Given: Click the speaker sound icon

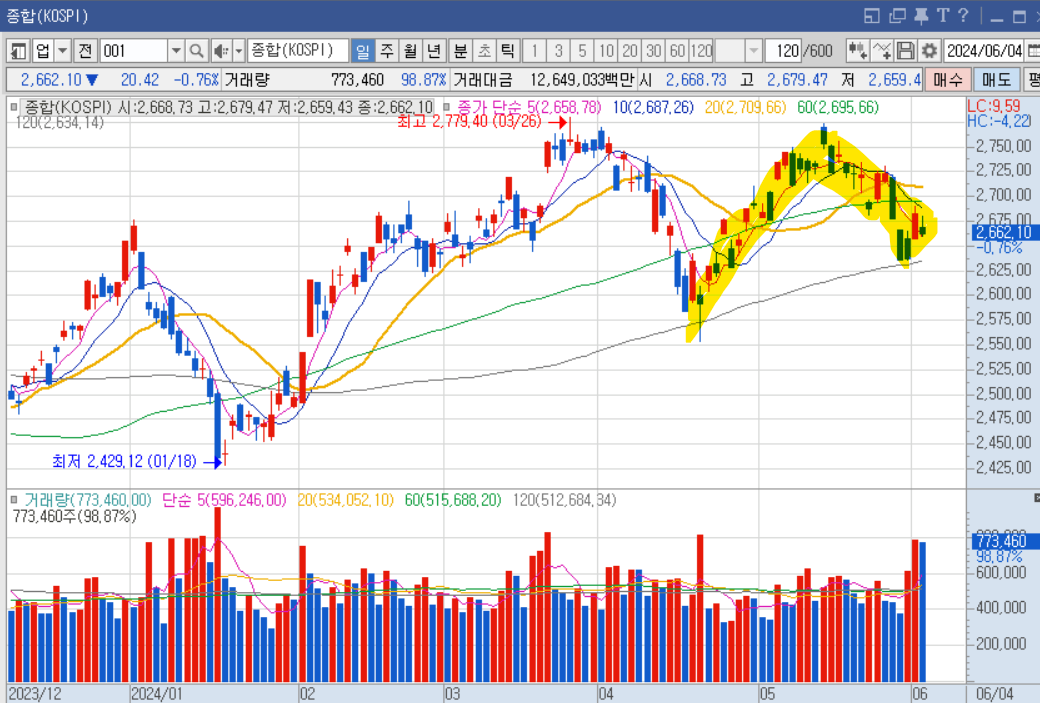Looking at the screenshot, I should pyautogui.click(x=221, y=50).
